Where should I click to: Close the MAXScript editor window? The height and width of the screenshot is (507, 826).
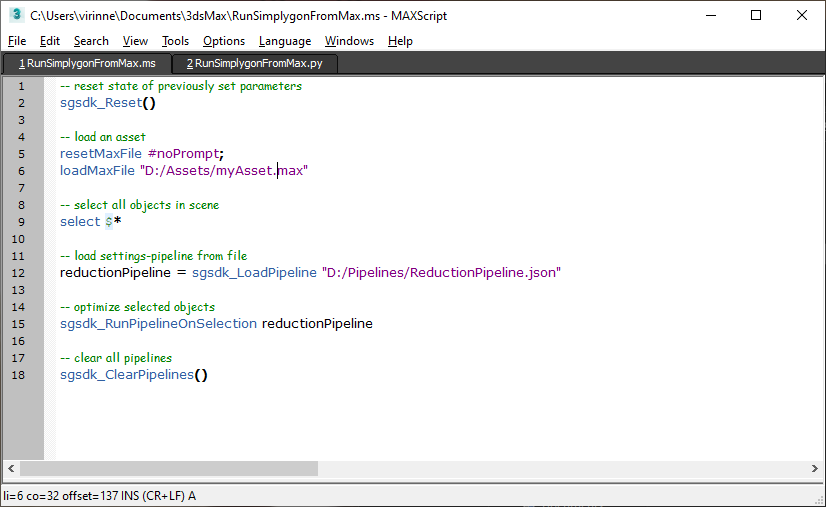click(802, 15)
